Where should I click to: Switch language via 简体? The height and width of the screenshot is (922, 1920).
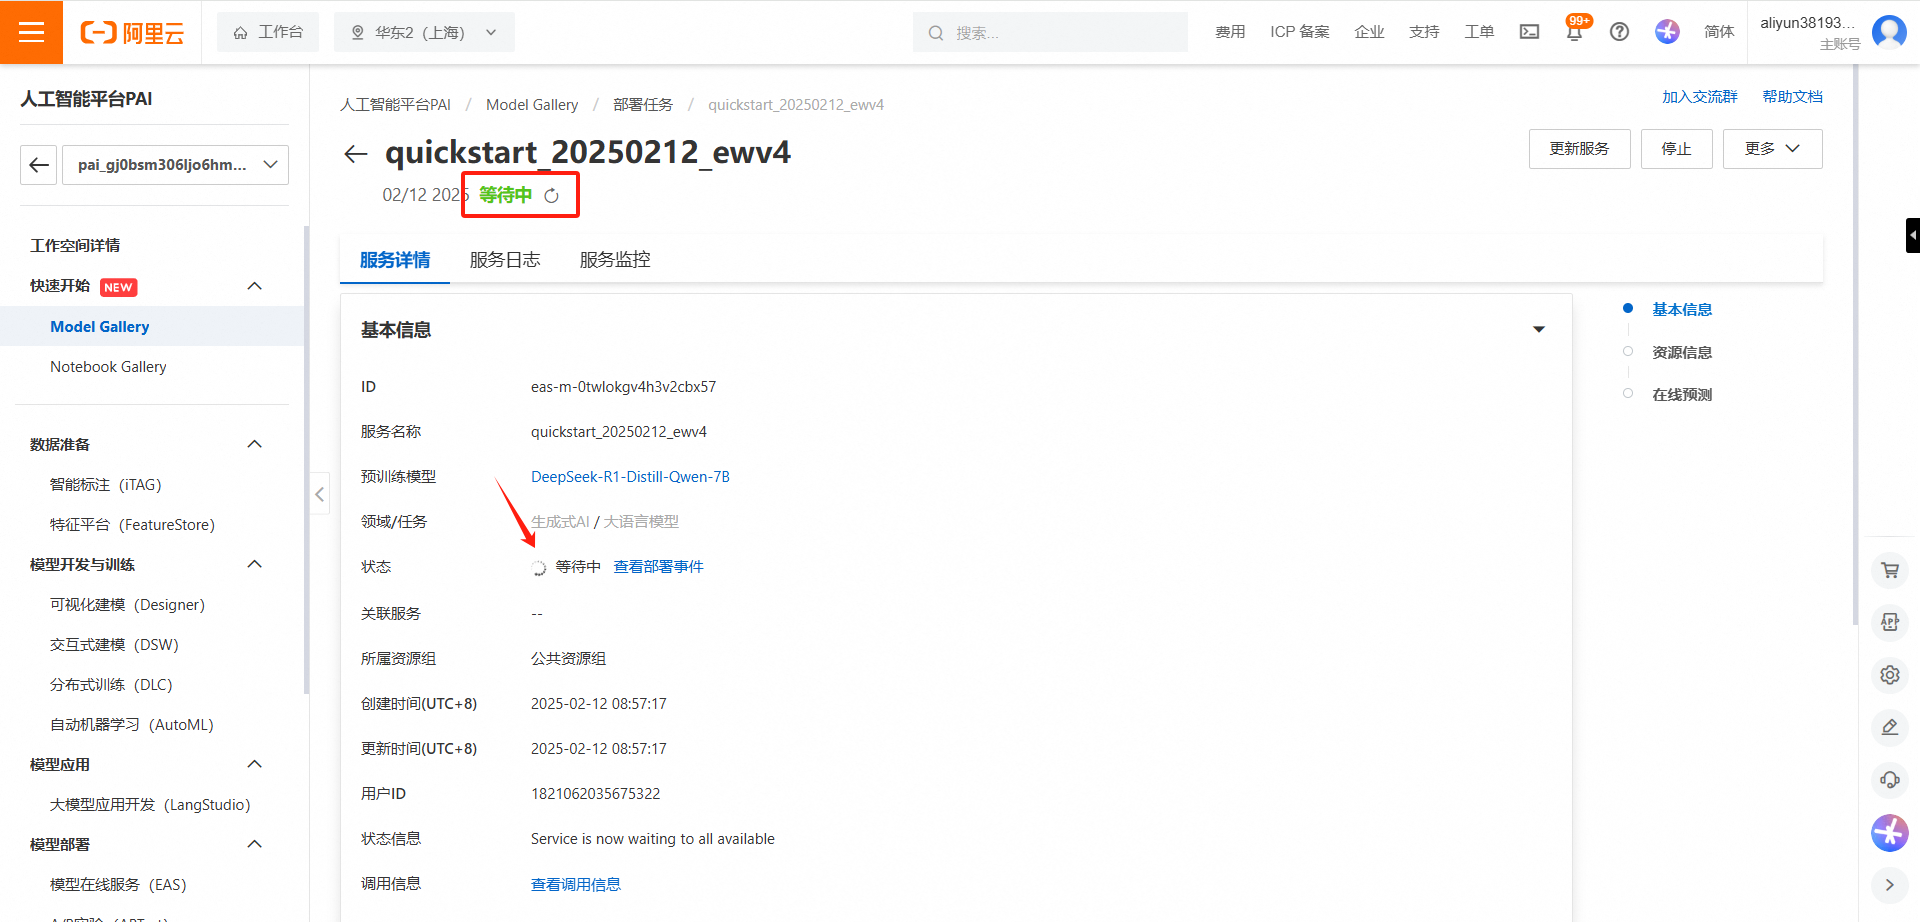pyautogui.click(x=1719, y=32)
